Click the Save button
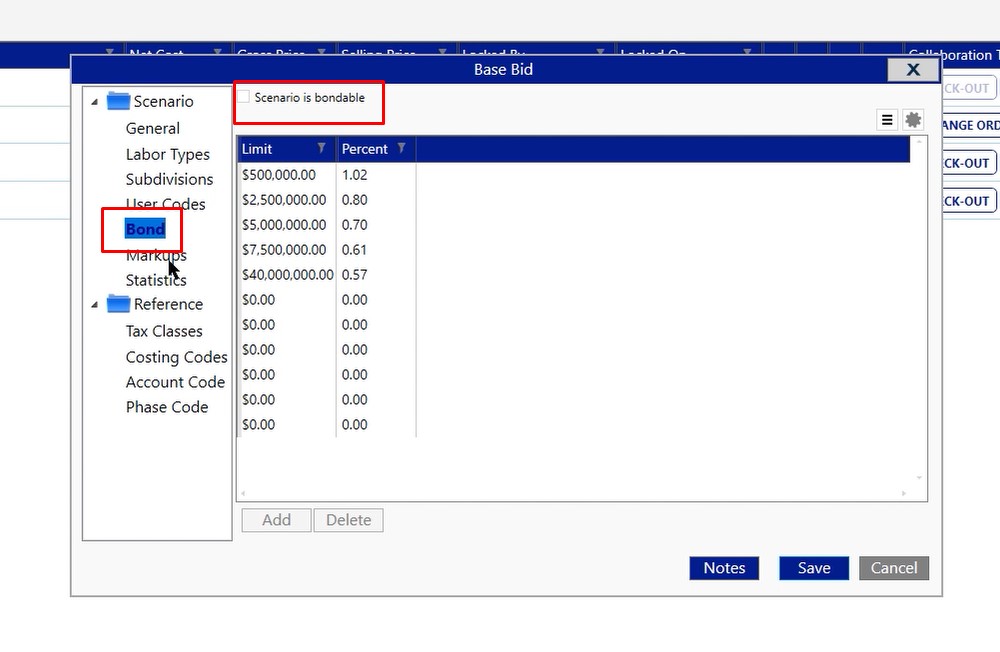Viewport: 1000px width, 652px height. point(814,568)
